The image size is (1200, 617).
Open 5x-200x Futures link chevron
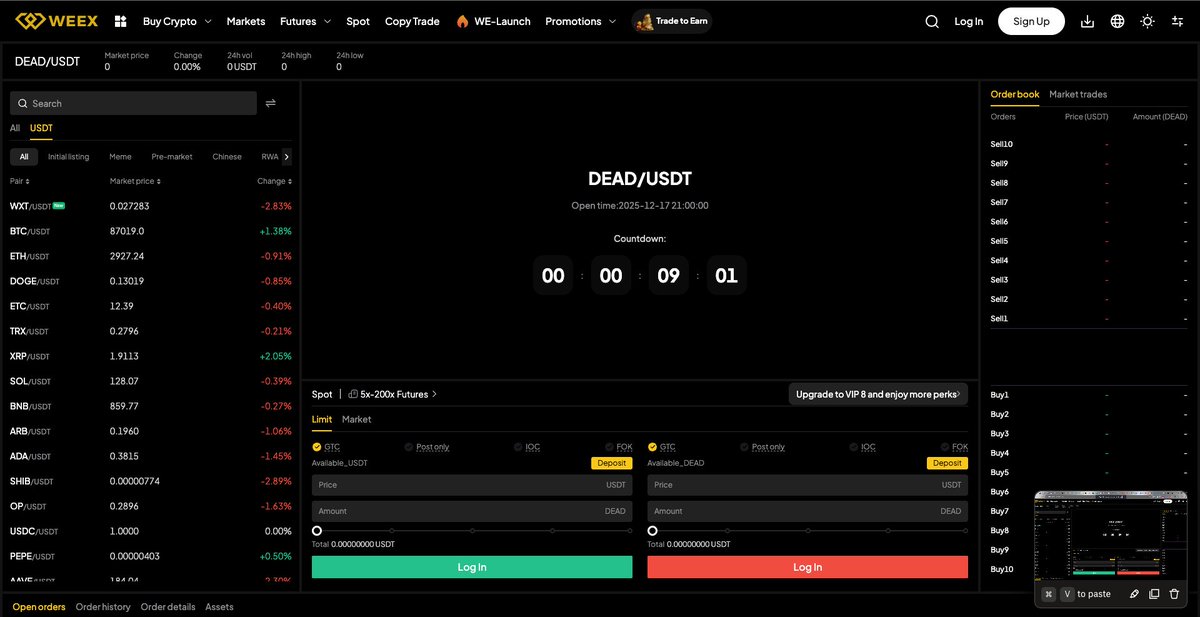pyautogui.click(x=435, y=394)
